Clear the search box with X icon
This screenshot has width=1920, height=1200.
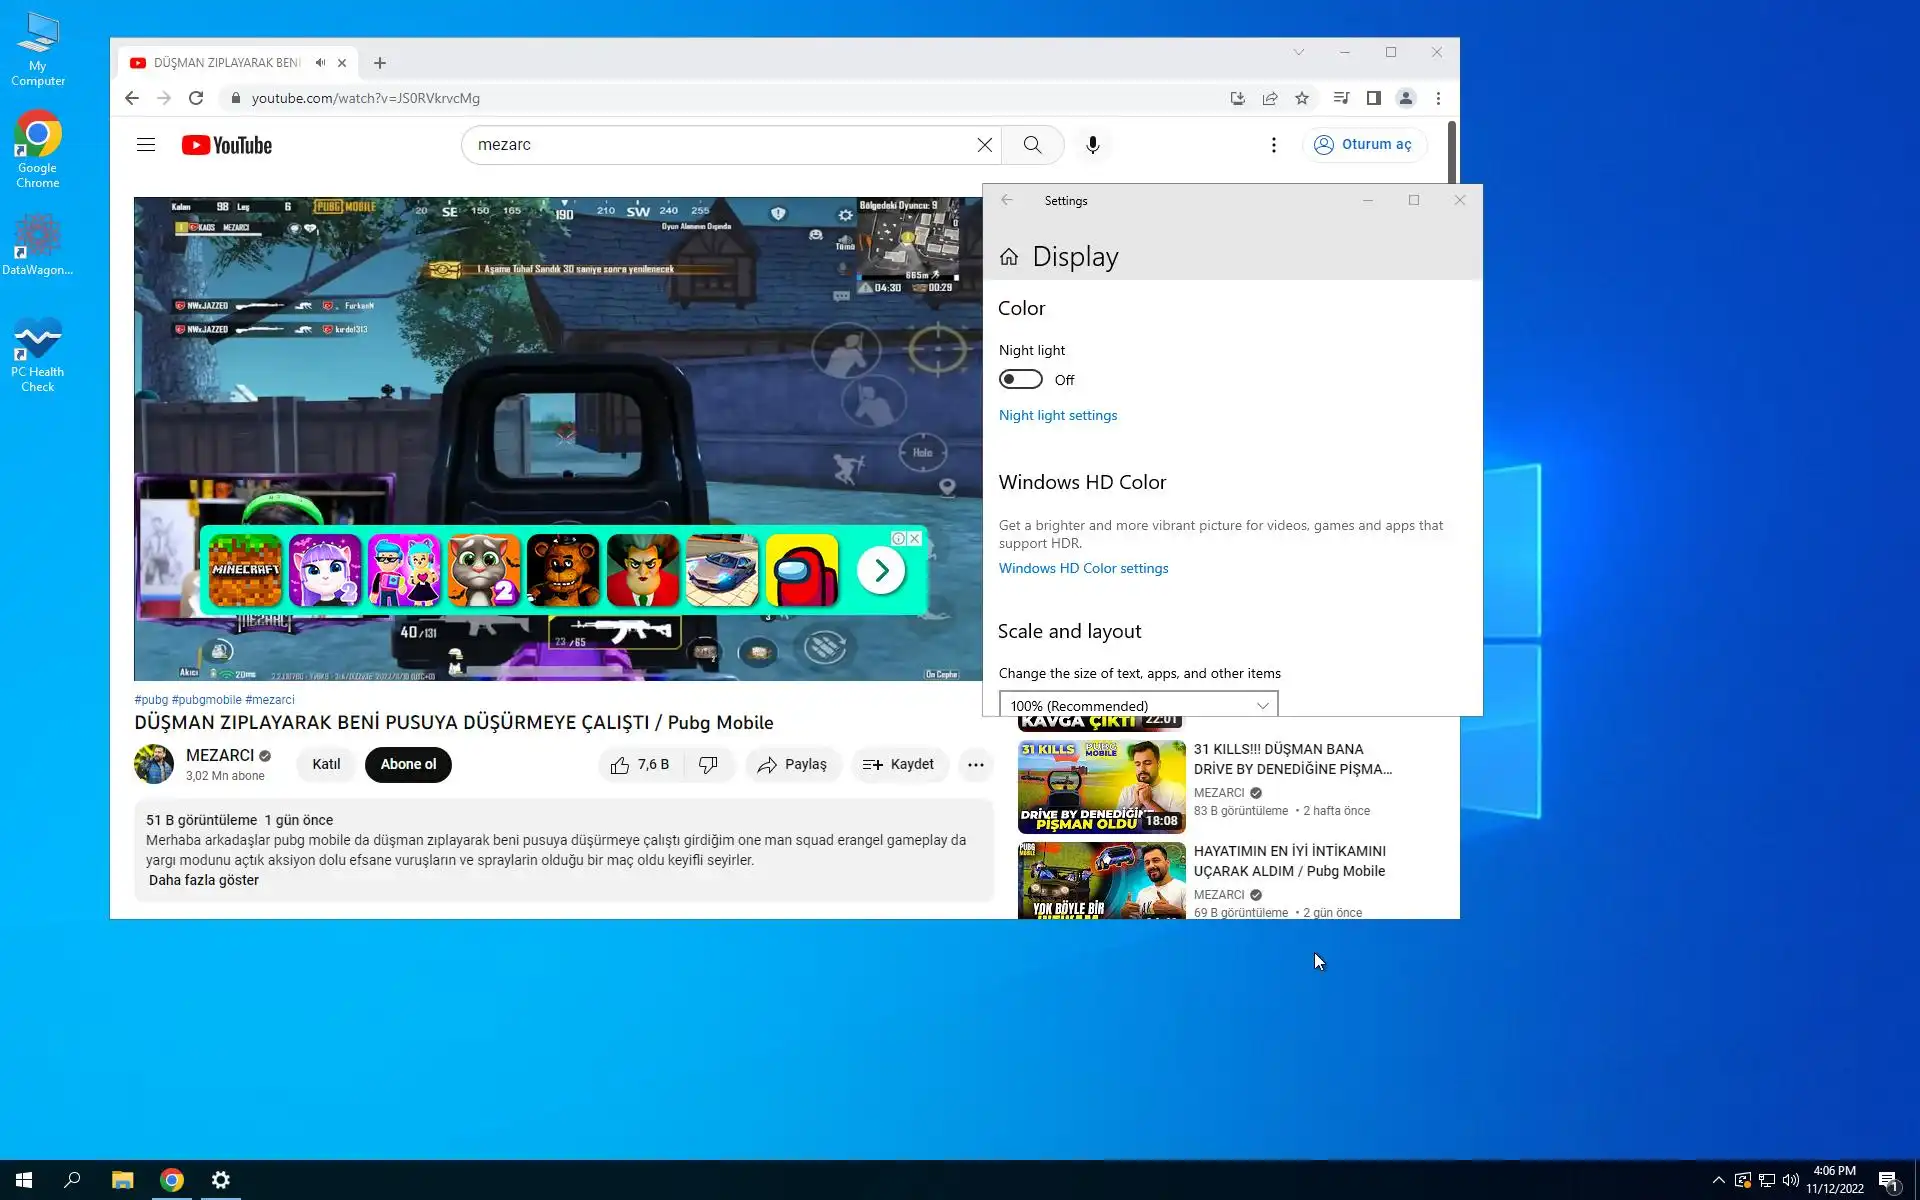984,145
